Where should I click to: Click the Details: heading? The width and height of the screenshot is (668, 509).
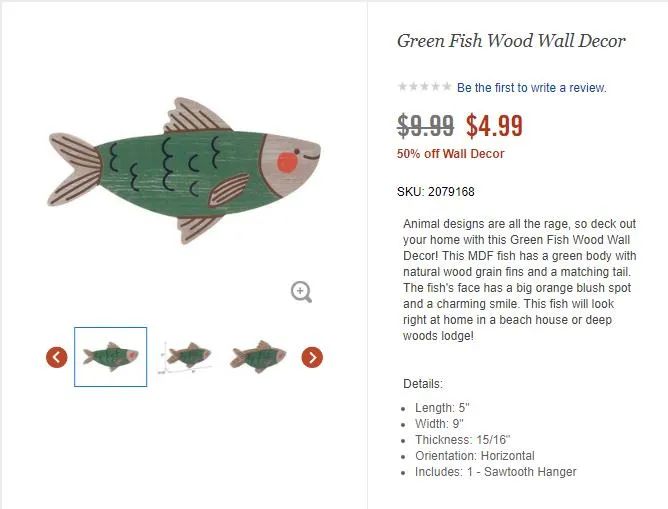(423, 384)
